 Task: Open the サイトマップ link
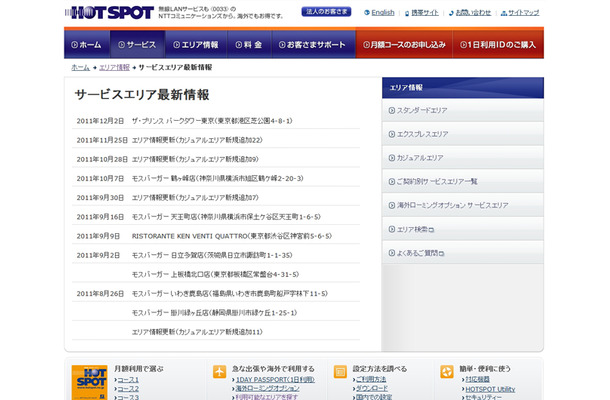pos(523,12)
